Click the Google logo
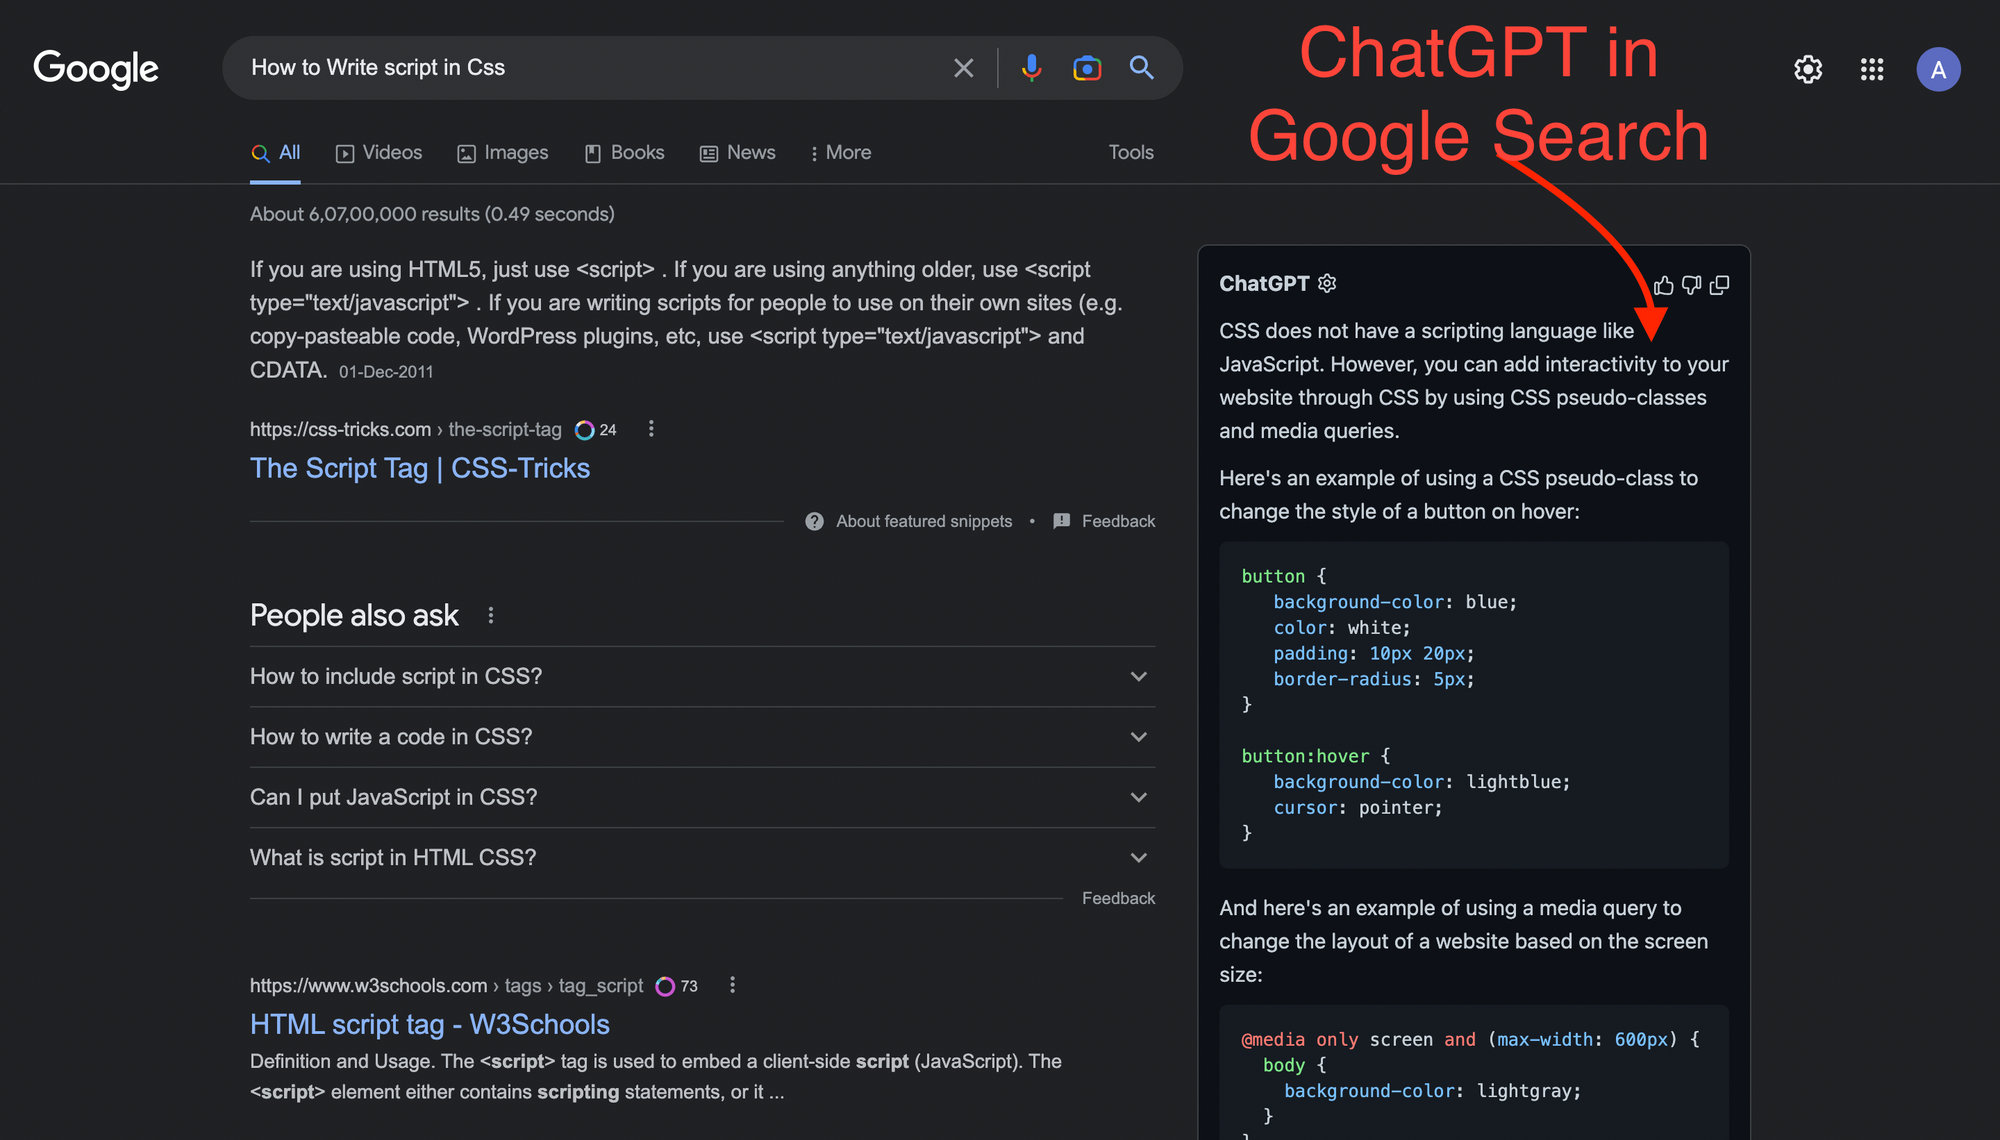This screenshot has height=1140, width=2000. [96, 68]
